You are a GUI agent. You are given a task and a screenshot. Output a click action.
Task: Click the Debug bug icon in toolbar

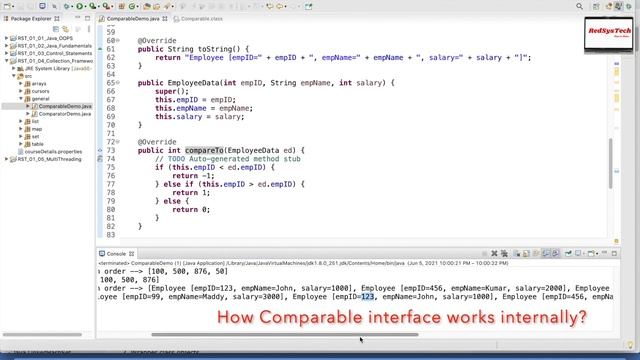[66, 6]
